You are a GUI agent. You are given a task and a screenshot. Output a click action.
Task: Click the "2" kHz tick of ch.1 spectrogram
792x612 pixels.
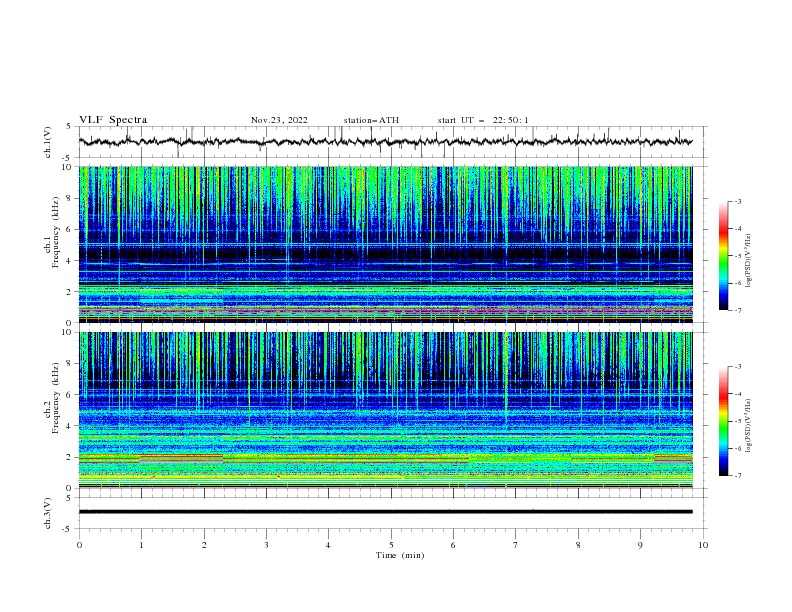coord(71,292)
